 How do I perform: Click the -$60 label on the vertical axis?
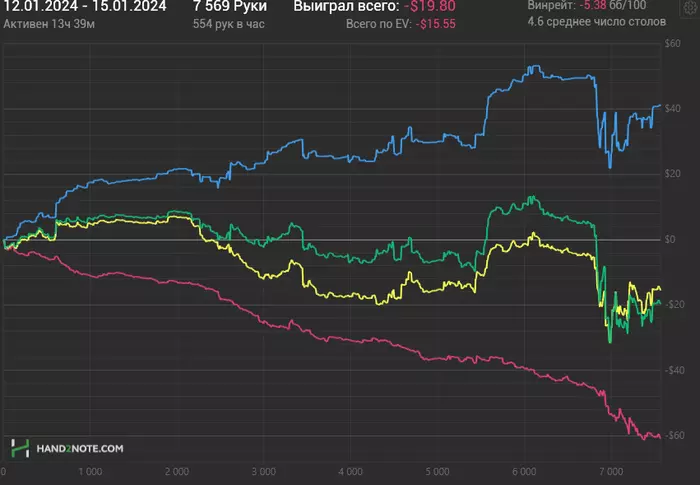pos(674,435)
